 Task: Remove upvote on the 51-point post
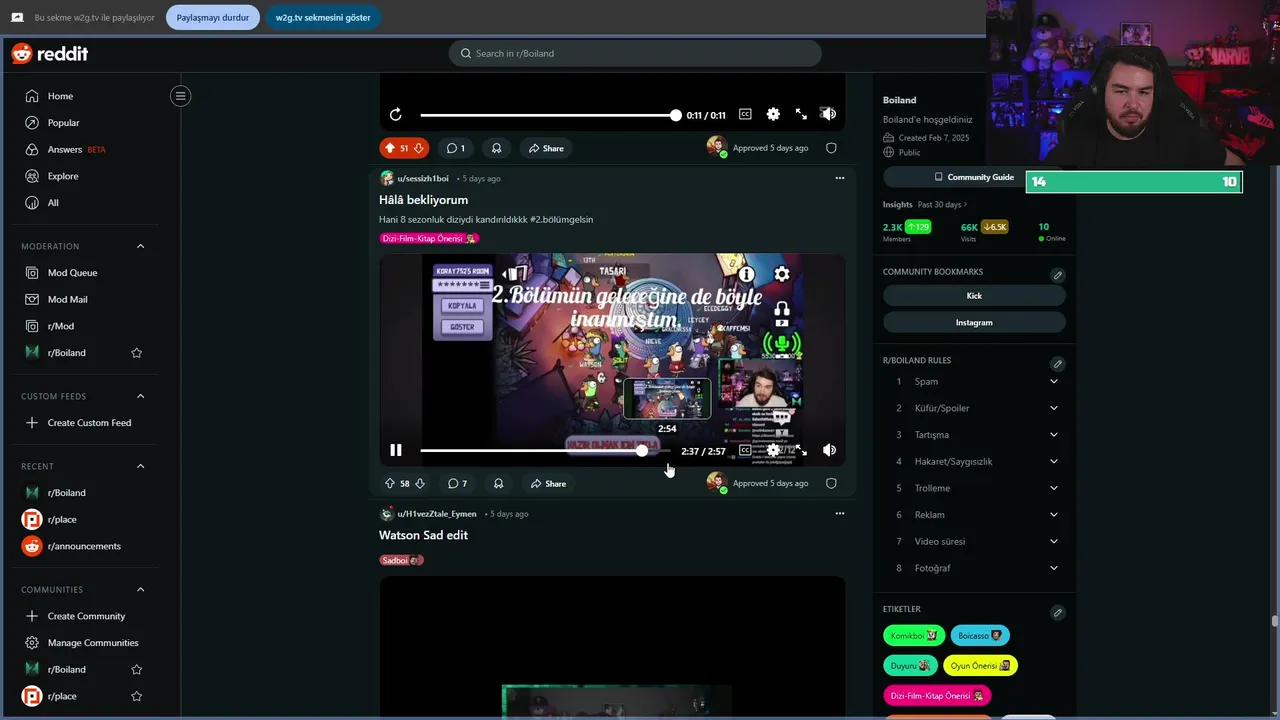pos(389,148)
